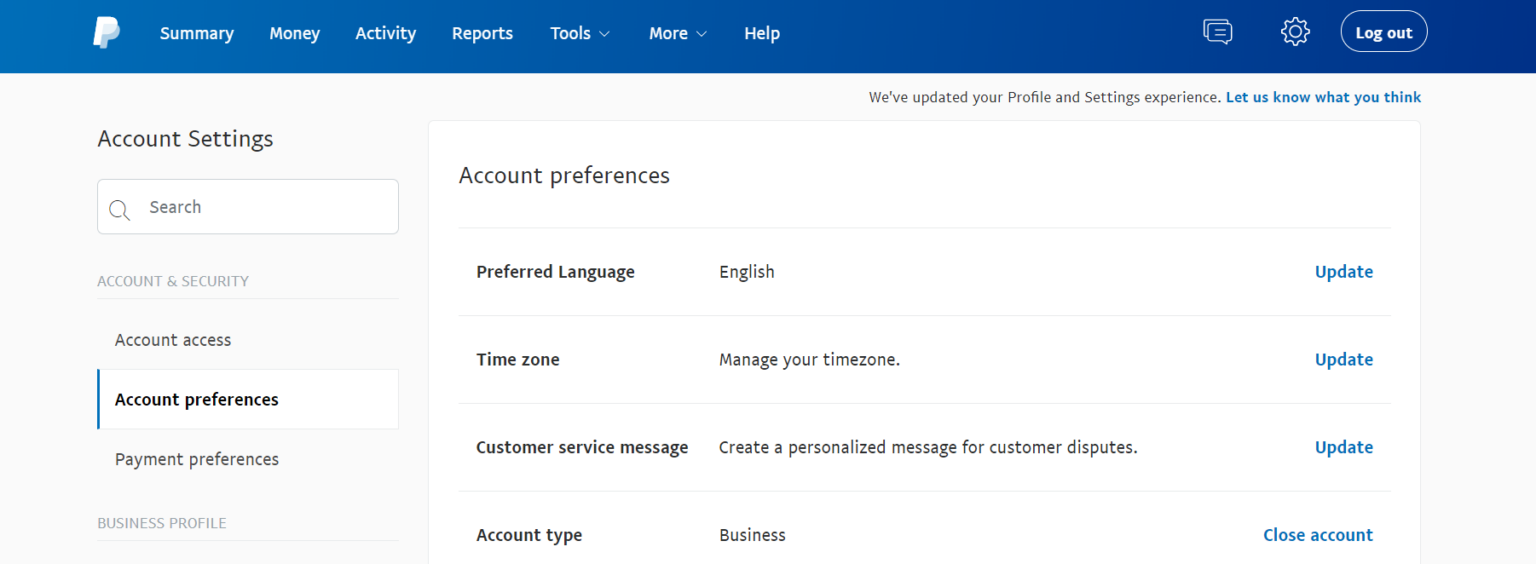
Task: Update the Time zone setting
Action: point(1343,360)
